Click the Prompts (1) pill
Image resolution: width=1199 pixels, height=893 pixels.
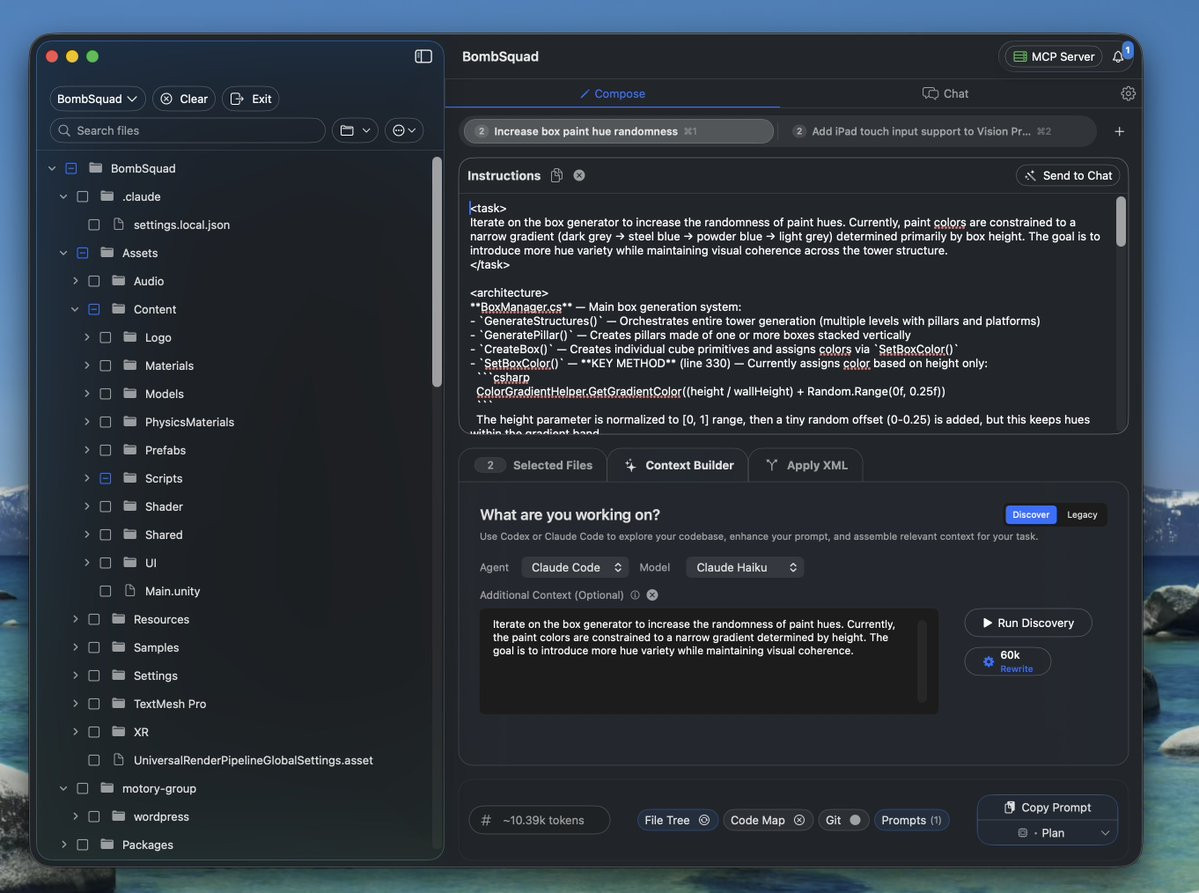pos(911,820)
